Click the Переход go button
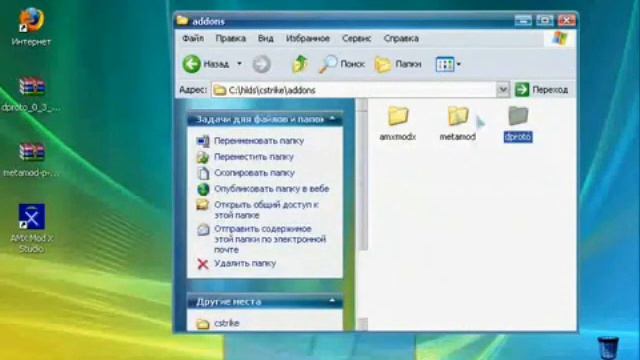 [542, 89]
